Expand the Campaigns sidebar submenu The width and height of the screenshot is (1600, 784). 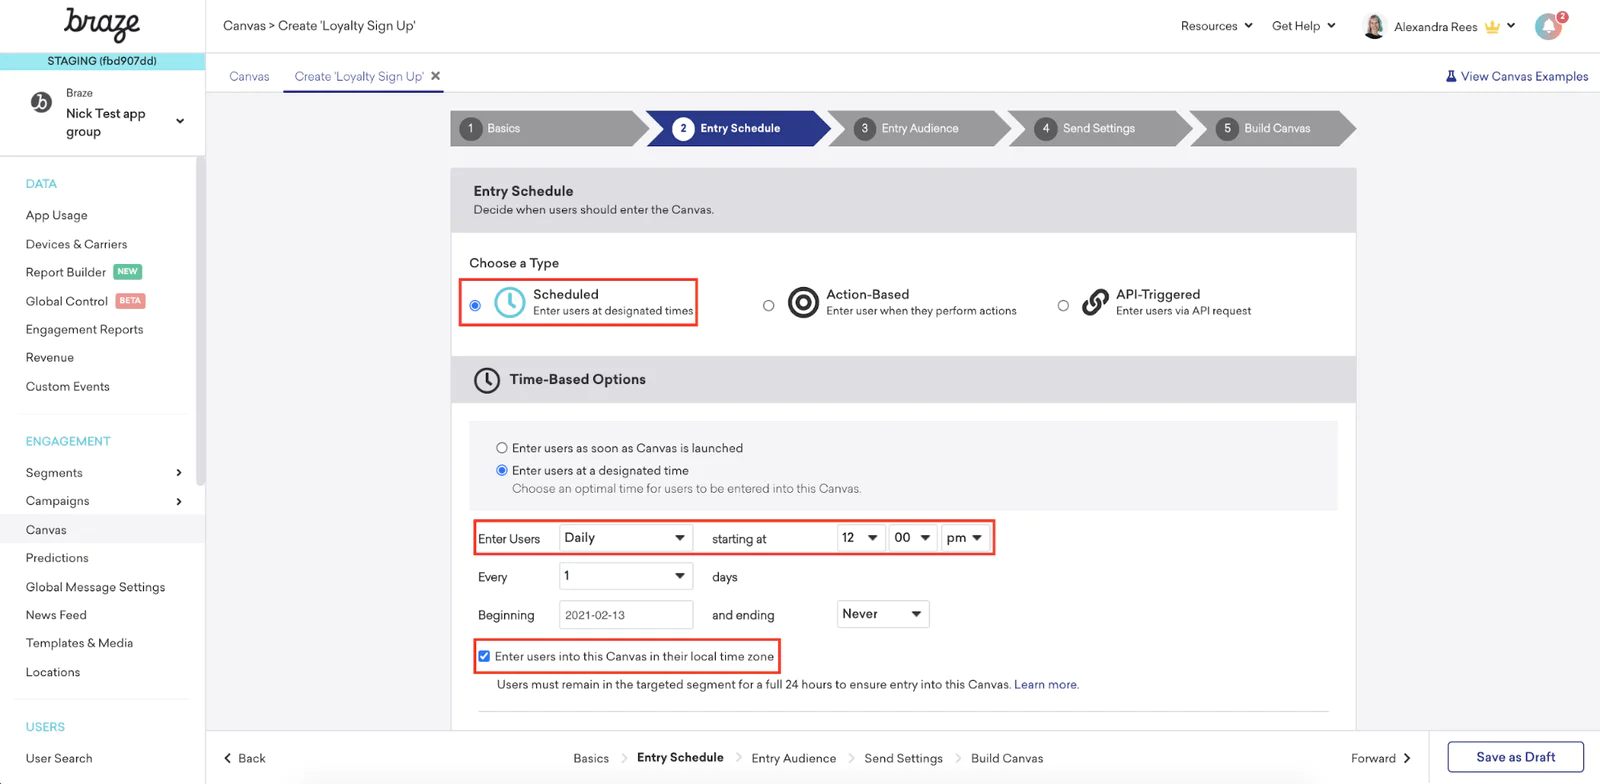pos(179,501)
